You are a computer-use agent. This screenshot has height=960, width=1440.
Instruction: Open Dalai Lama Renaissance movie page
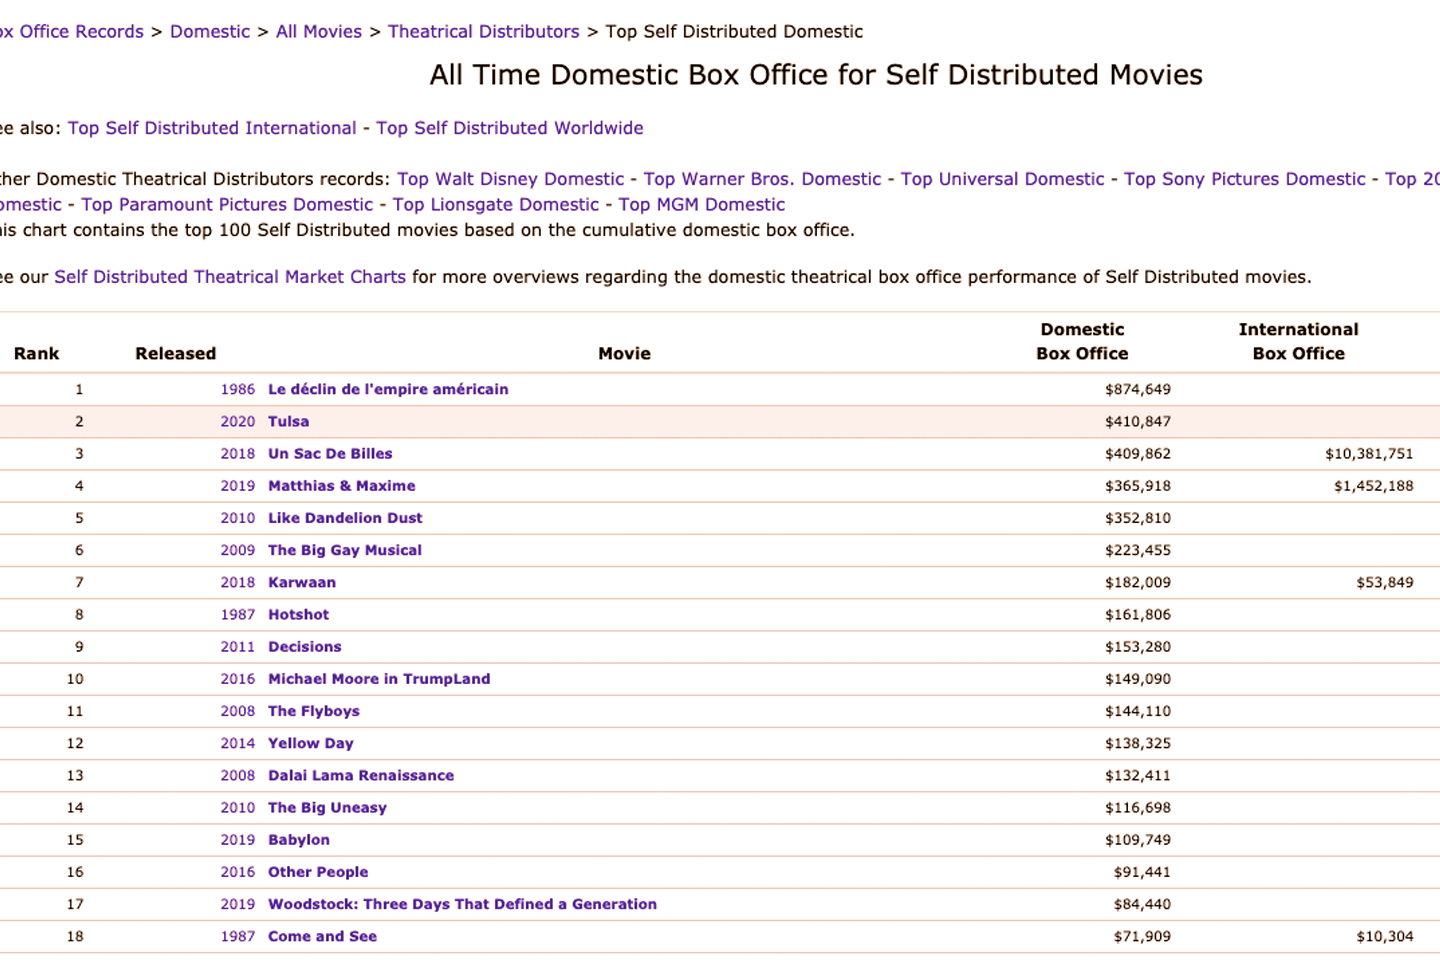[x=361, y=775]
